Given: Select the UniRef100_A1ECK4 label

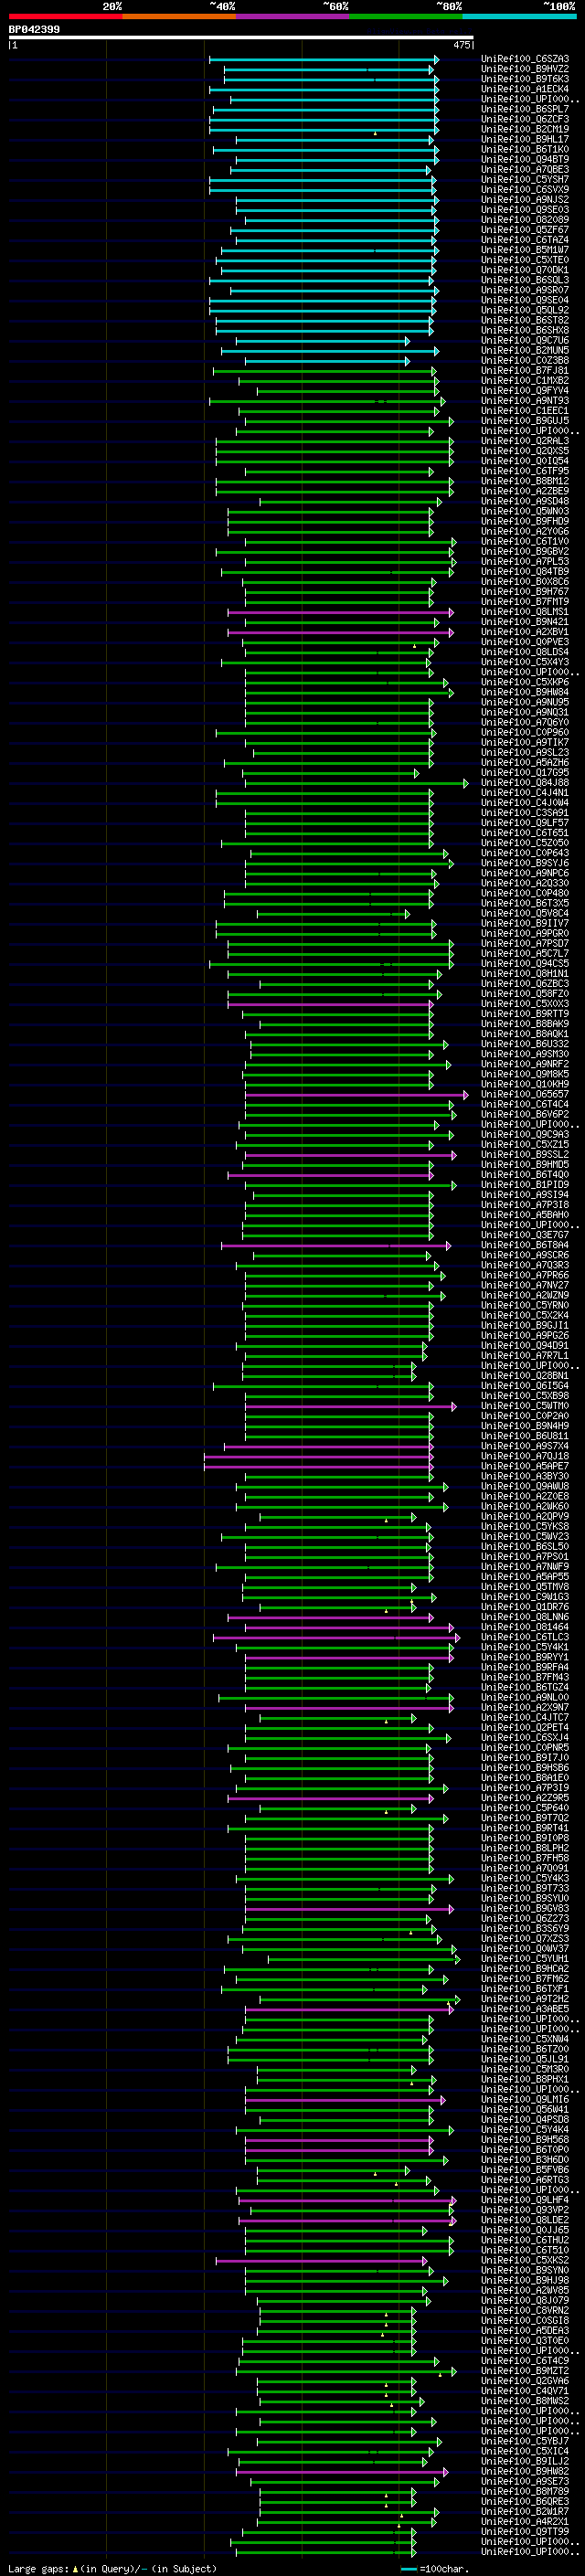Looking at the screenshot, I should (x=525, y=89).
